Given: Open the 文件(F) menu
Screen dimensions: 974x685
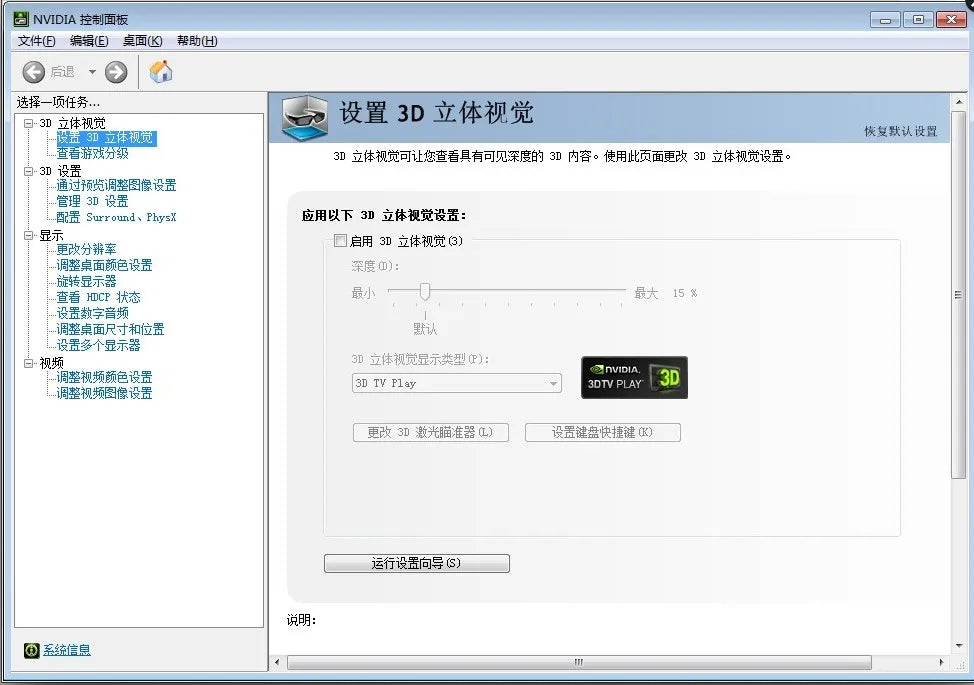Looking at the screenshot, I should point(37,41).
